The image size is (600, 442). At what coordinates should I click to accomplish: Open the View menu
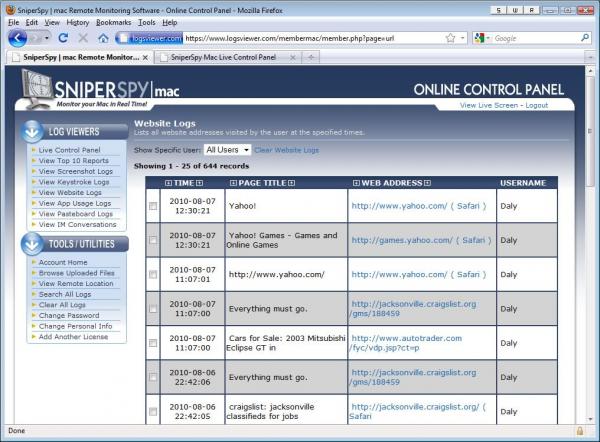(52, 23)
